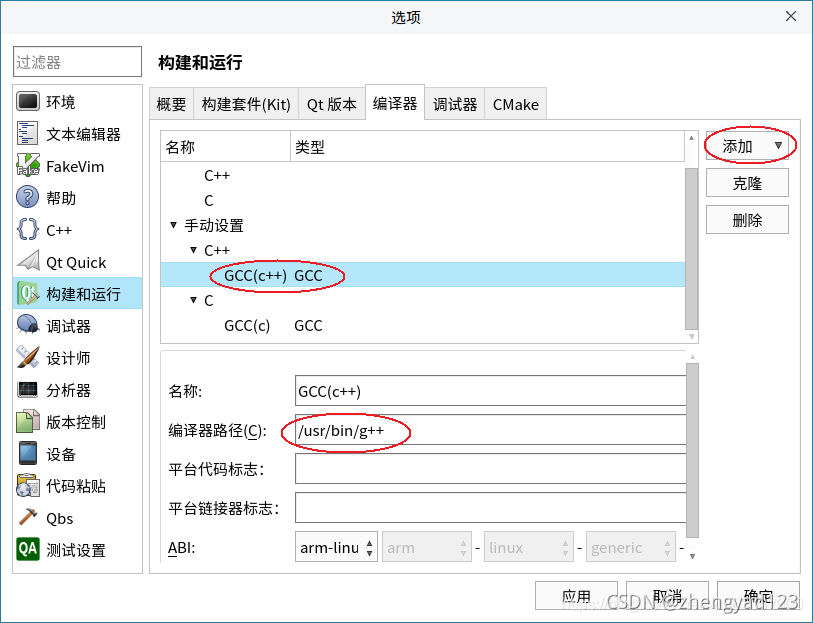Image resolution: width=813 pixels, height=623 pixels.
Task: Open the arm-linu ABI combo box
Action: [x=336, y=547]
